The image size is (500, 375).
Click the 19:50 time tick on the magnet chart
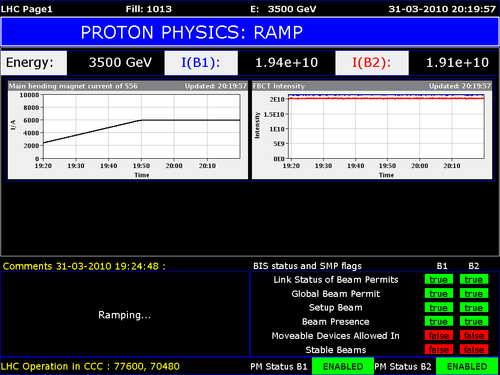tap(141, 166)
